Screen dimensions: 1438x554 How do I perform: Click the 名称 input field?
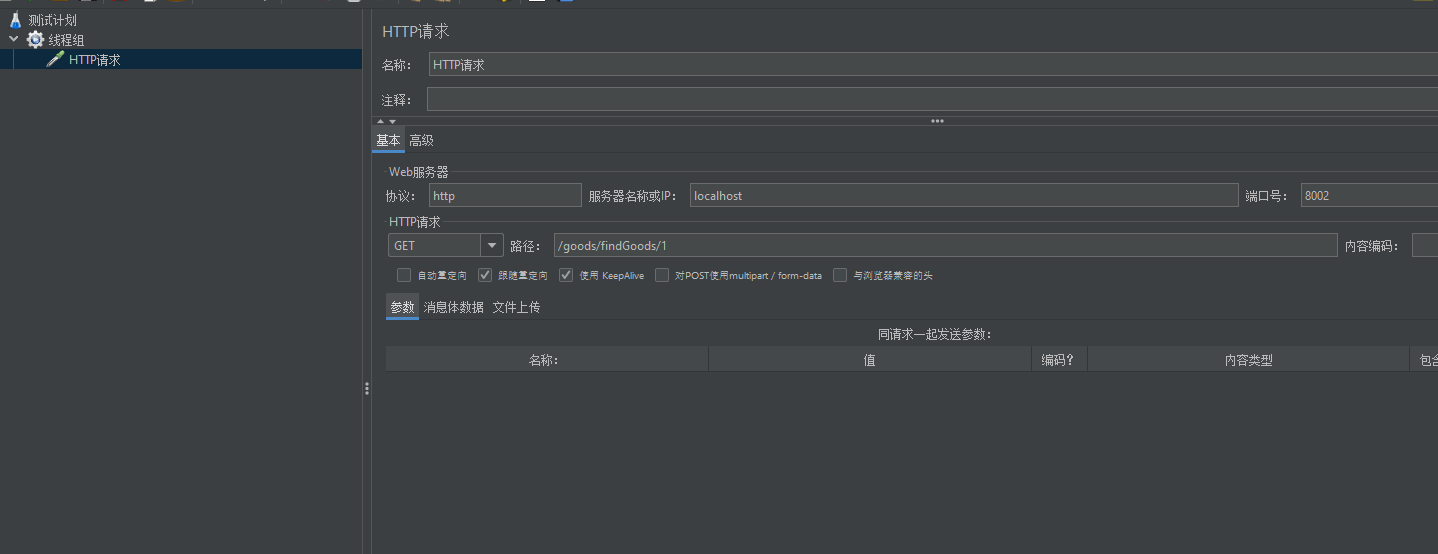(x=933, y=65)
